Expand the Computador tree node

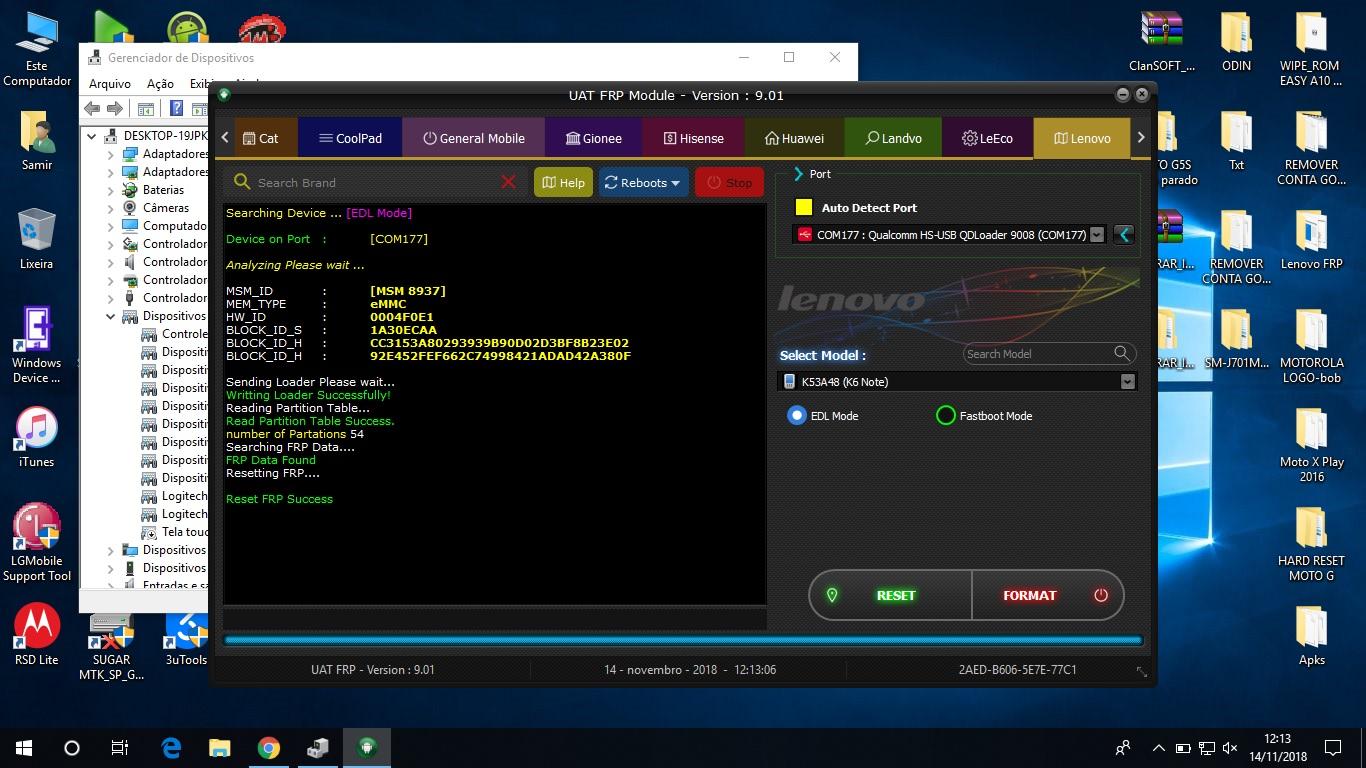(x=110, y=226)
